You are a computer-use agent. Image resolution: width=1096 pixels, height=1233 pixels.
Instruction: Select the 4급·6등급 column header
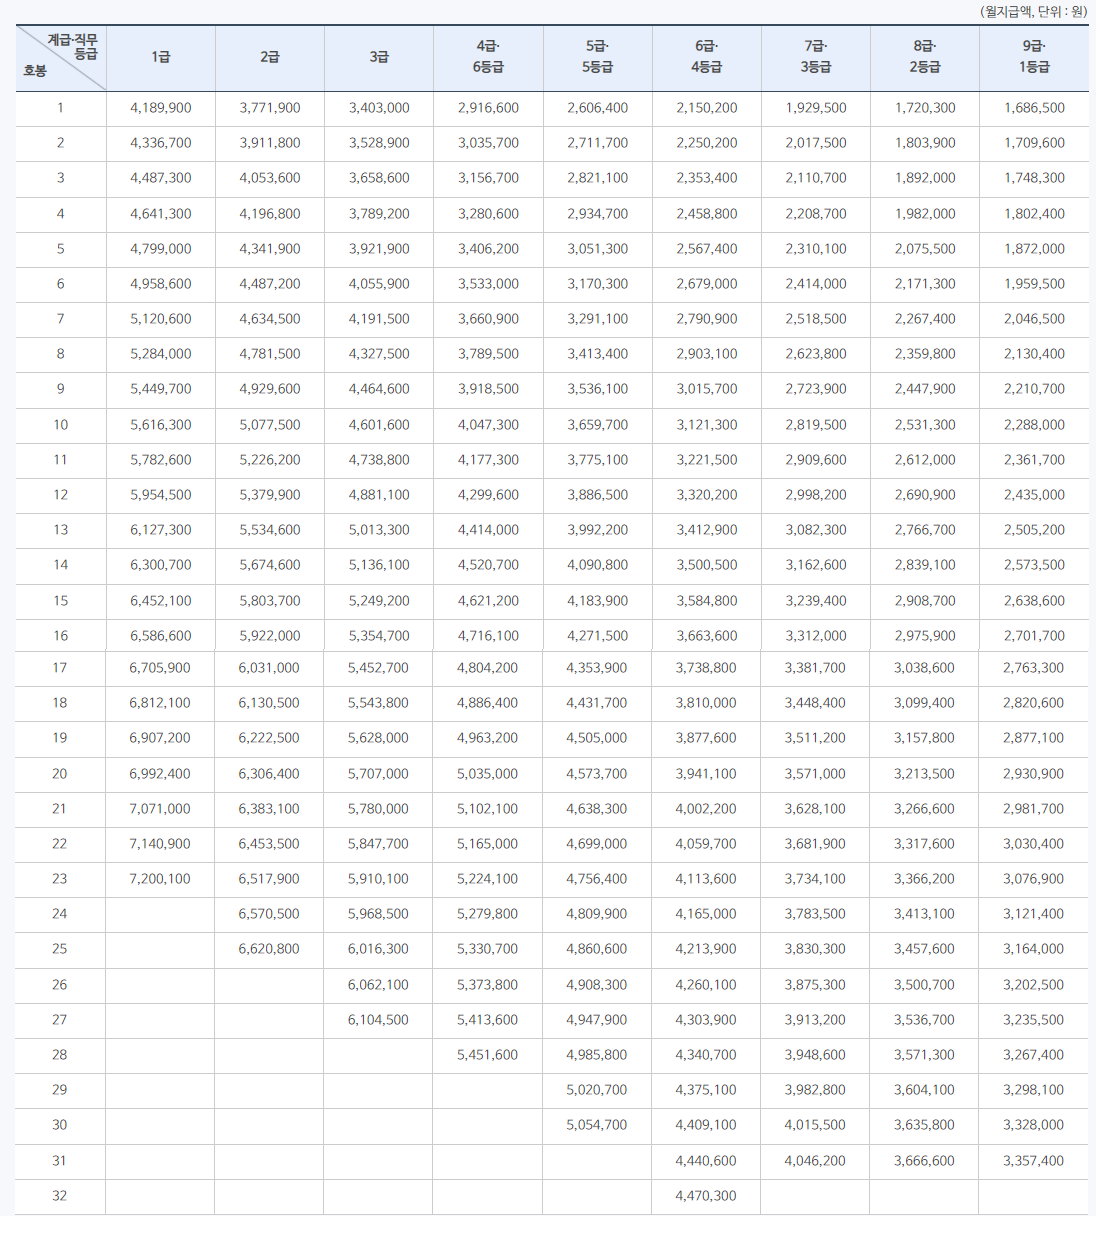click(488, 57)
